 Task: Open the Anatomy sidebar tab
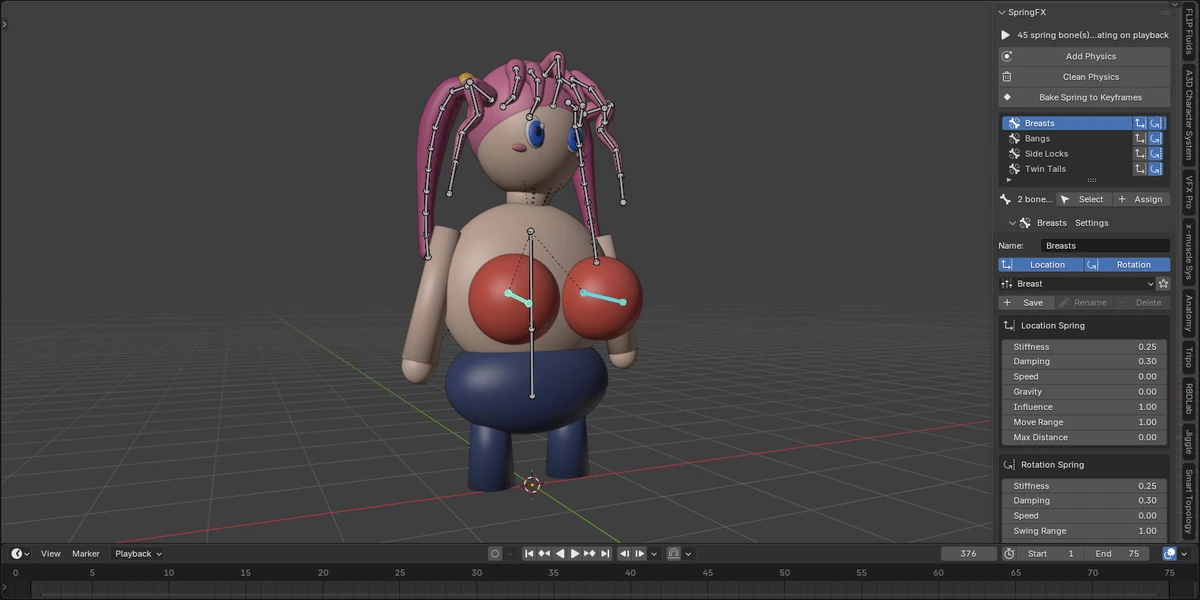pos(1189,311)
